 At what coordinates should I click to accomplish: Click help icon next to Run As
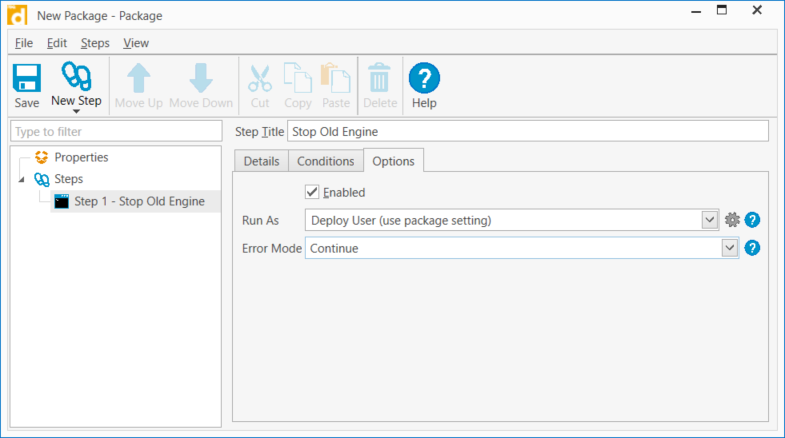coord(753,220)
